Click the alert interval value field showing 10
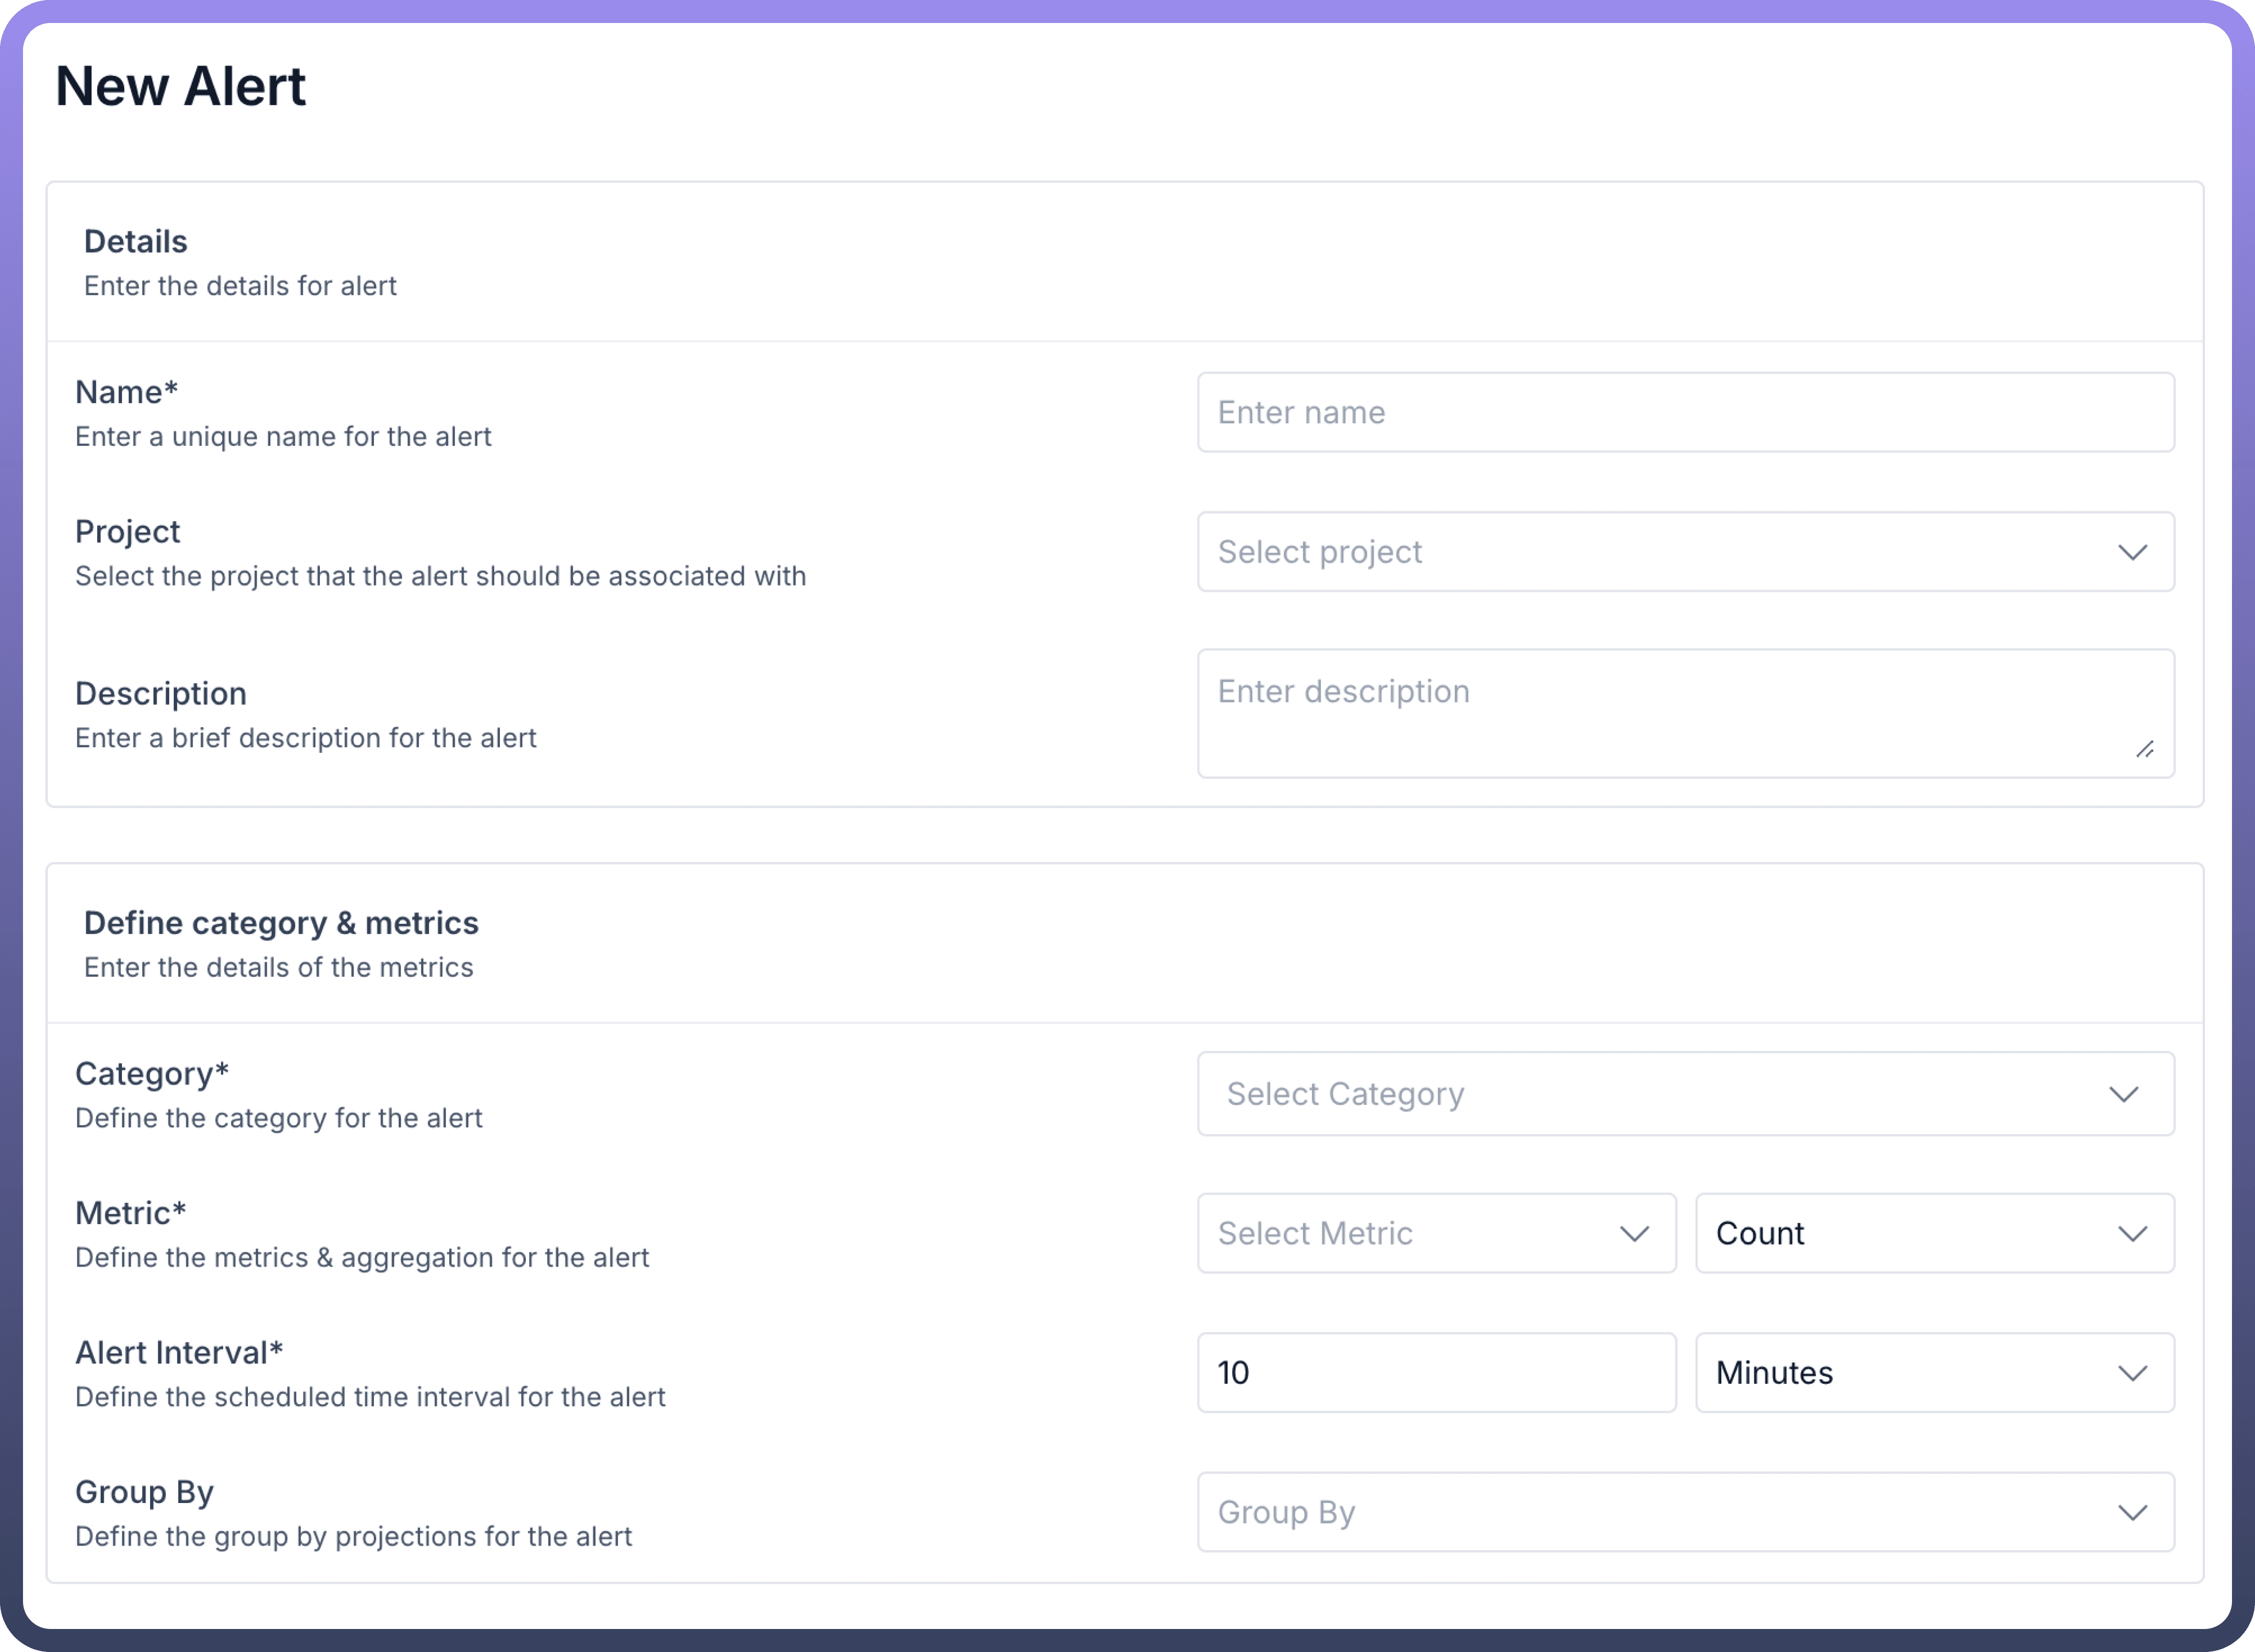This screenshot has width=2255, height=1652. pyautogui.click(x=1436, y=1372)
